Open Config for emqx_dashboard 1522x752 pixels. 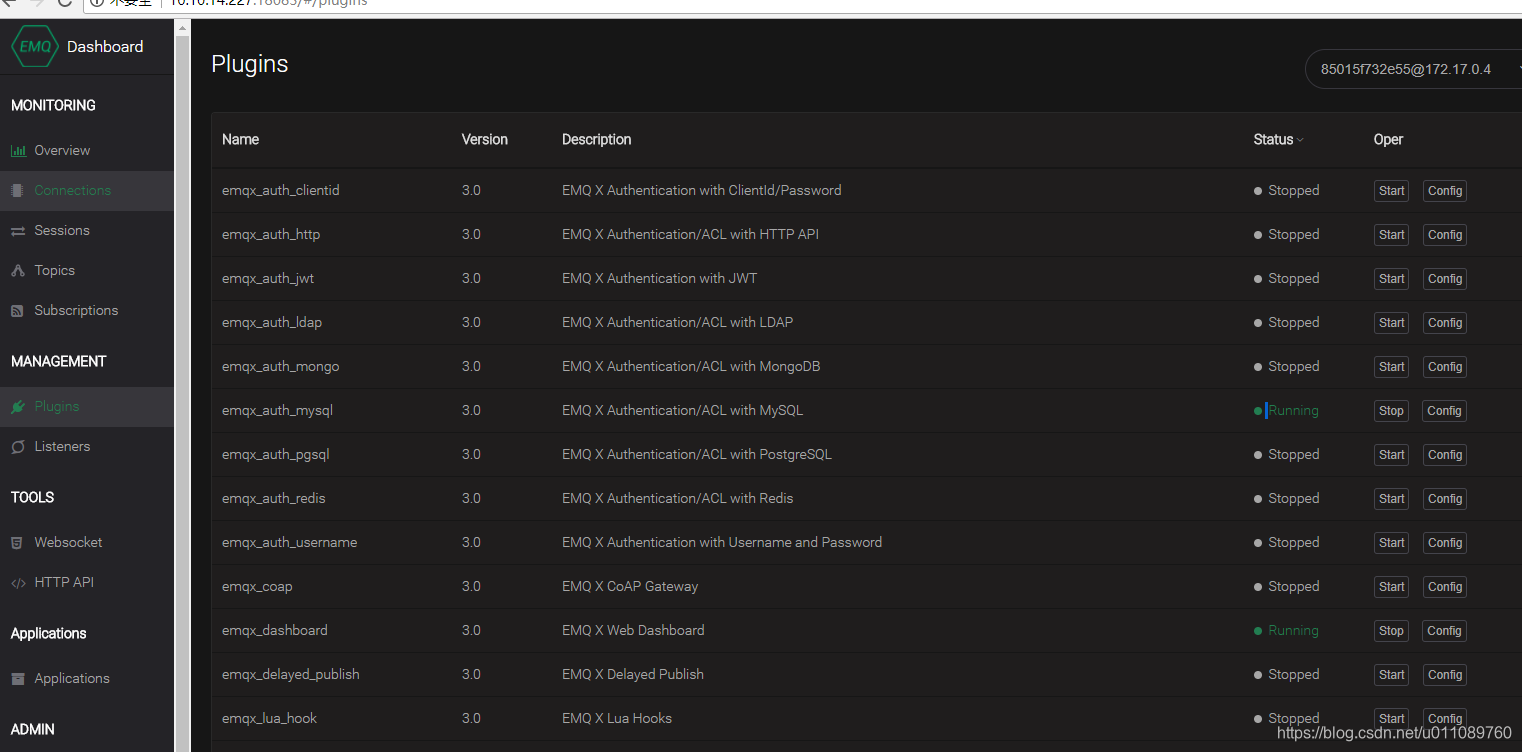point(1445,631)
